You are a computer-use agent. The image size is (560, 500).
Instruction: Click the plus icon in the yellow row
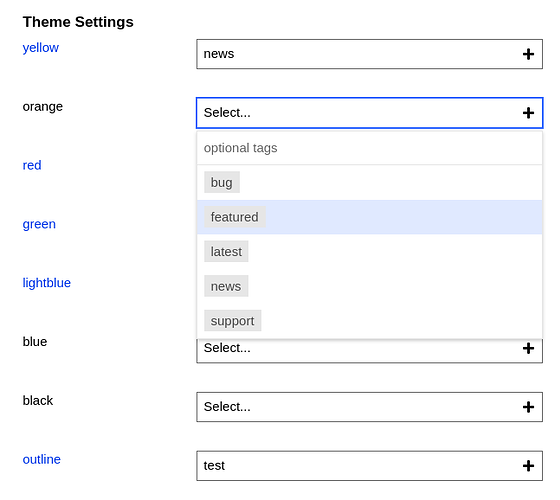click(528, 54)
